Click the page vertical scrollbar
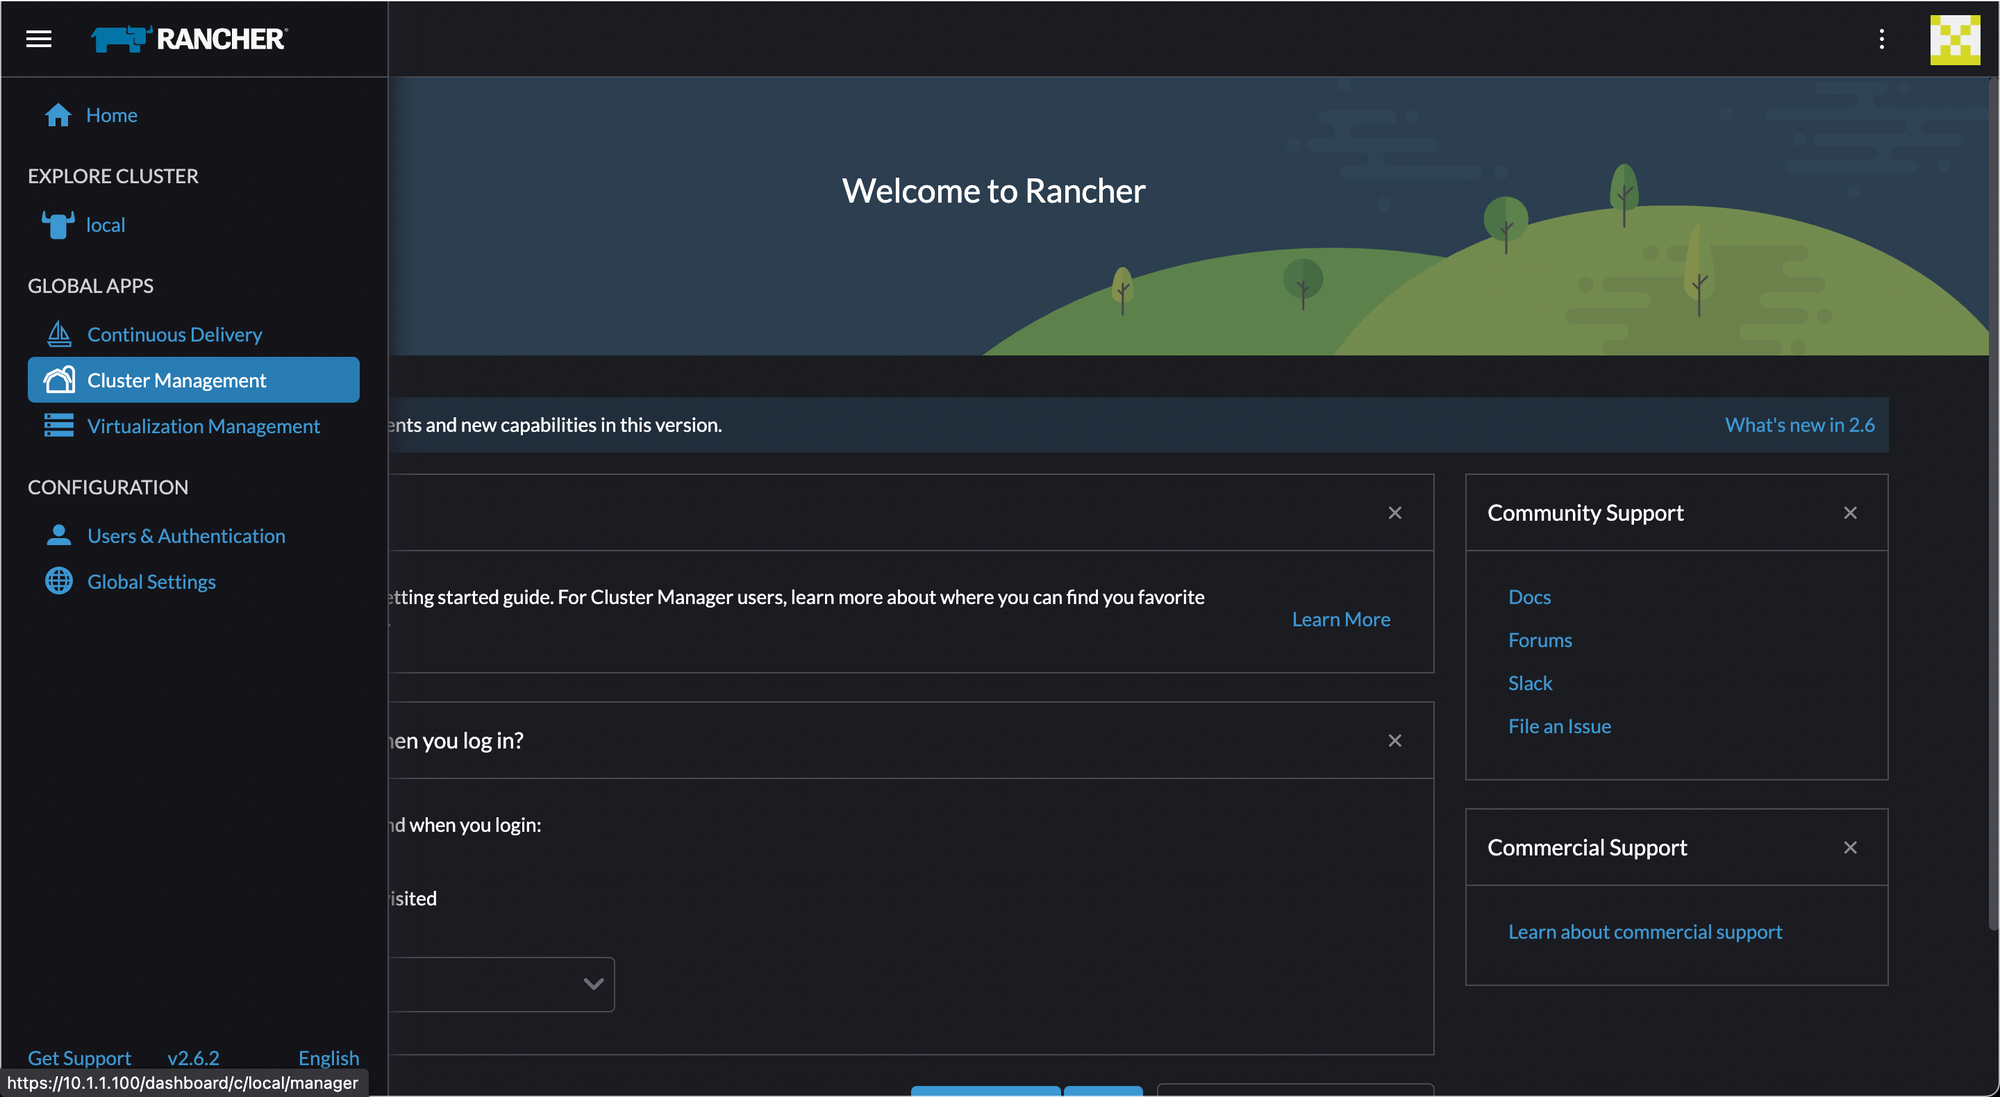The image size is (2000, 1097). [1993, 500]
